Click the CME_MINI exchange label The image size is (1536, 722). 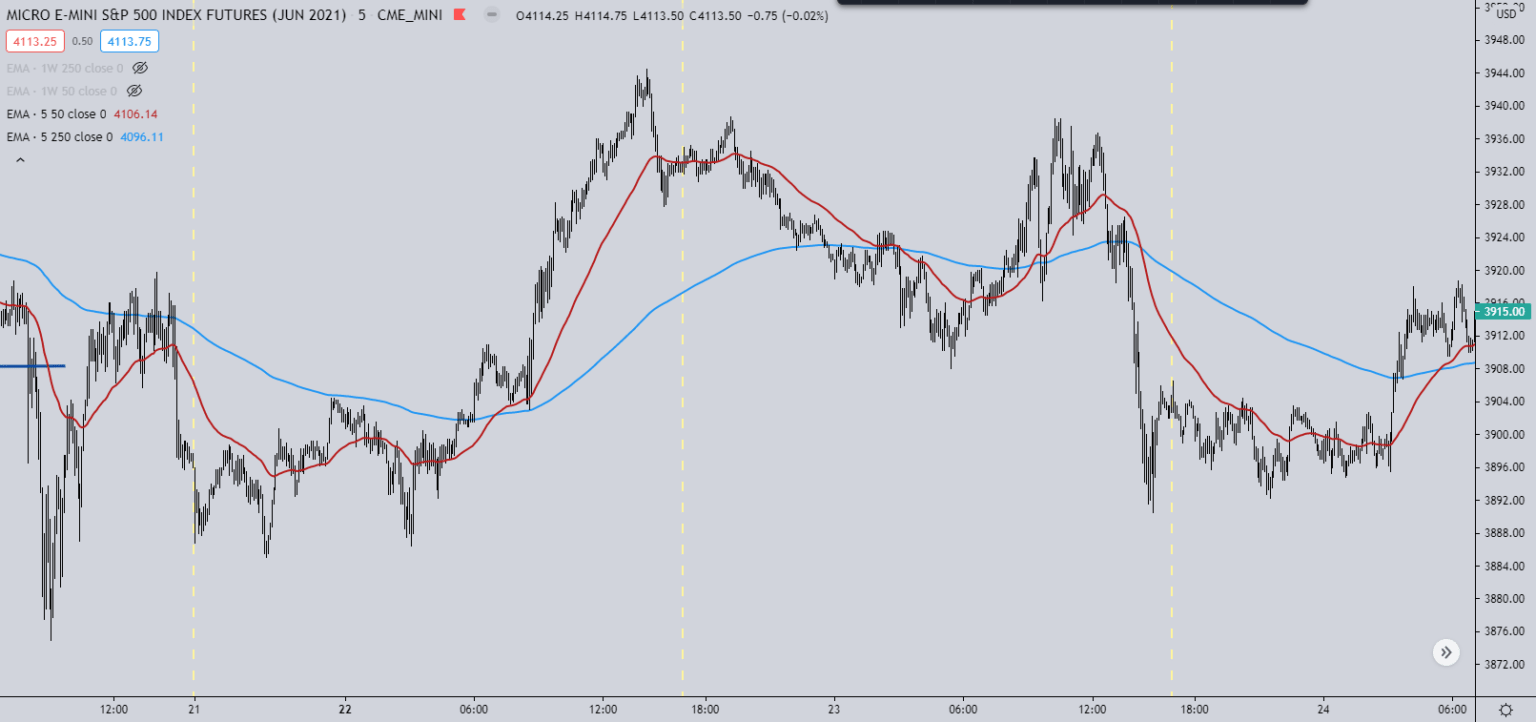[410, 16]
